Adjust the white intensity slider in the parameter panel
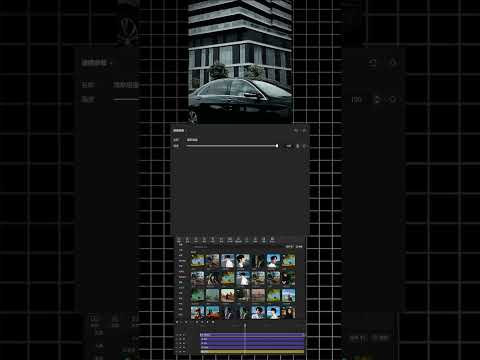480x360 pixels. pos(232,146)
